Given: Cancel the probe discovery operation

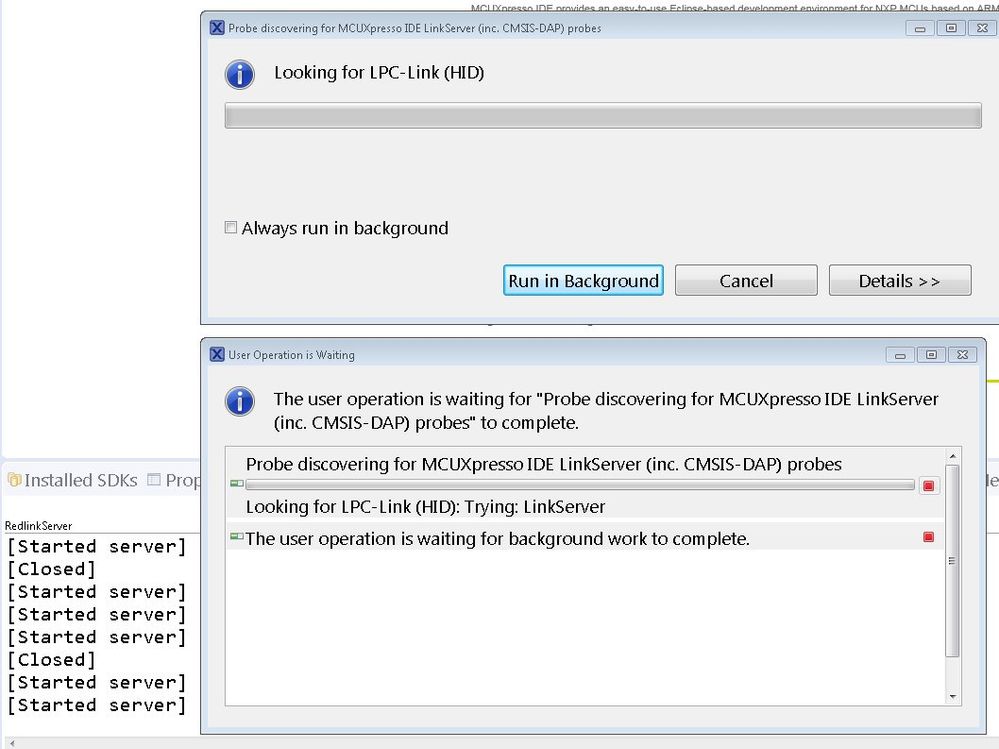Looking at the screenshot, I should click(746, 280).
